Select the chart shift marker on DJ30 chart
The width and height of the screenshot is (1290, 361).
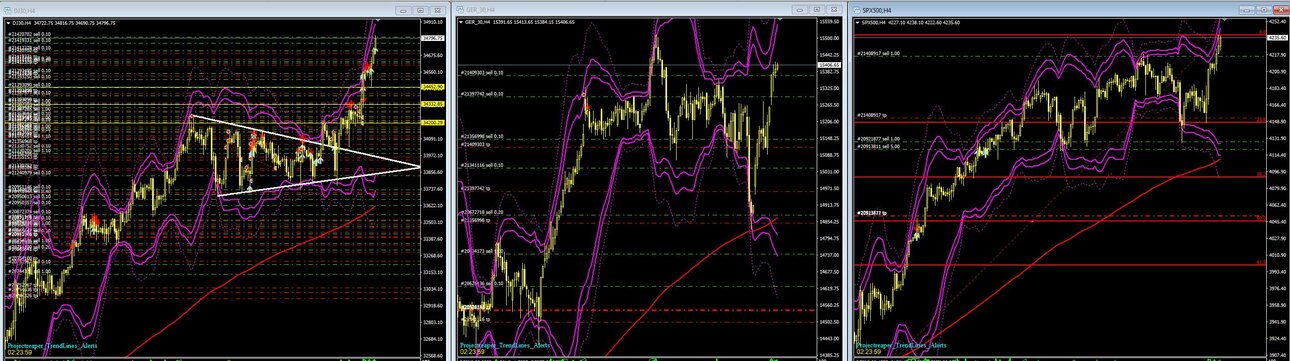pyautogui.click(x=378, y=20)
